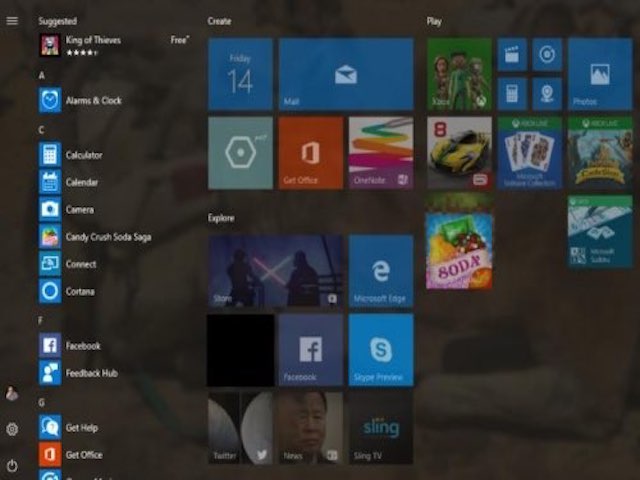
Task: Click the Cortana label in the app list
Action: tap(80, 291)
